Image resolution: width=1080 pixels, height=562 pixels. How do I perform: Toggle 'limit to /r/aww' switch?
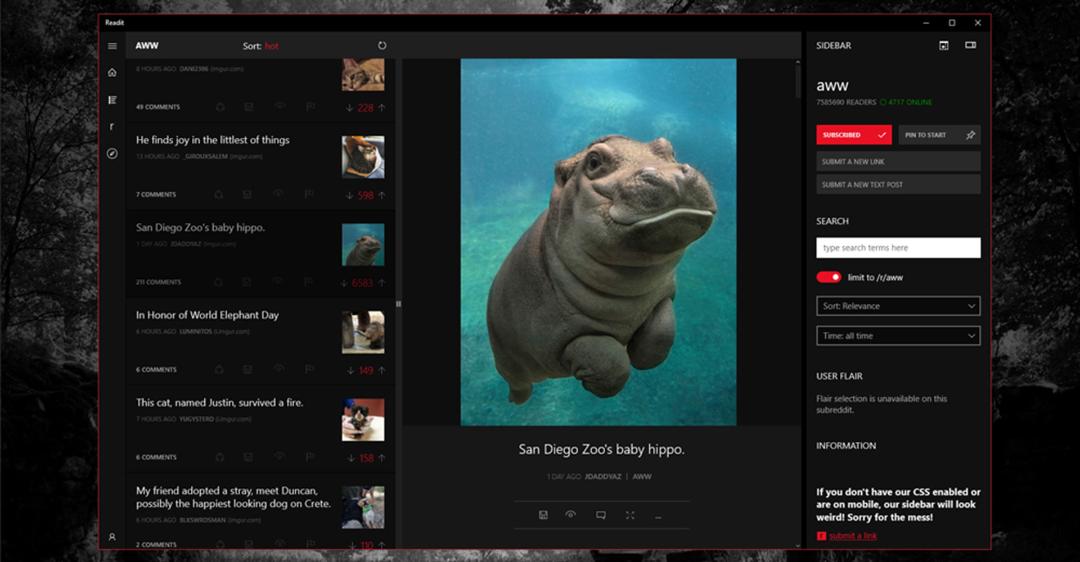coord(829,277)
